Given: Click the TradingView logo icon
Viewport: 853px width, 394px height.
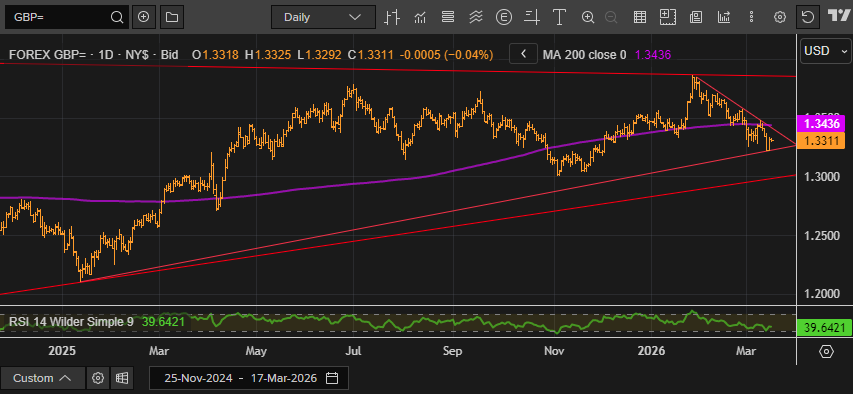Looking at the screenshot, I should [x=839, y=15].
